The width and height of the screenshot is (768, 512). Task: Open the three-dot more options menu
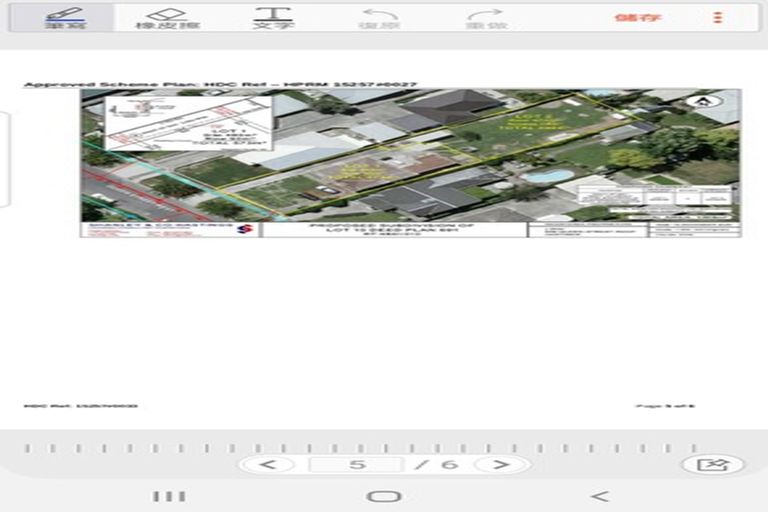[x=718, y=17]
